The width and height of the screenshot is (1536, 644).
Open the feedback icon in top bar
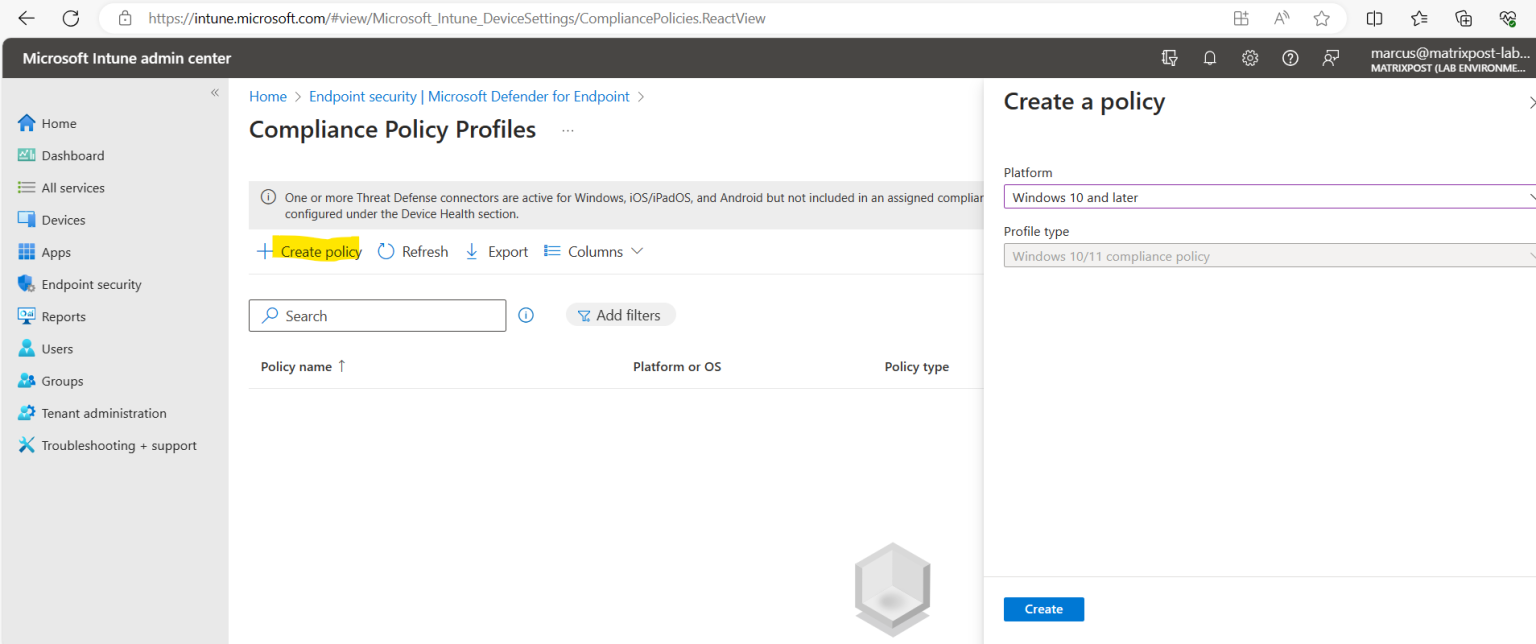[1330, 57]
